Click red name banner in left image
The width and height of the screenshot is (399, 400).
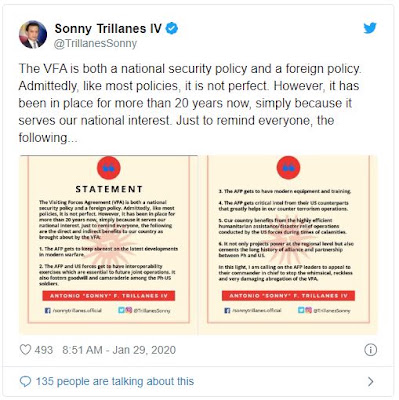pos(109,296)
